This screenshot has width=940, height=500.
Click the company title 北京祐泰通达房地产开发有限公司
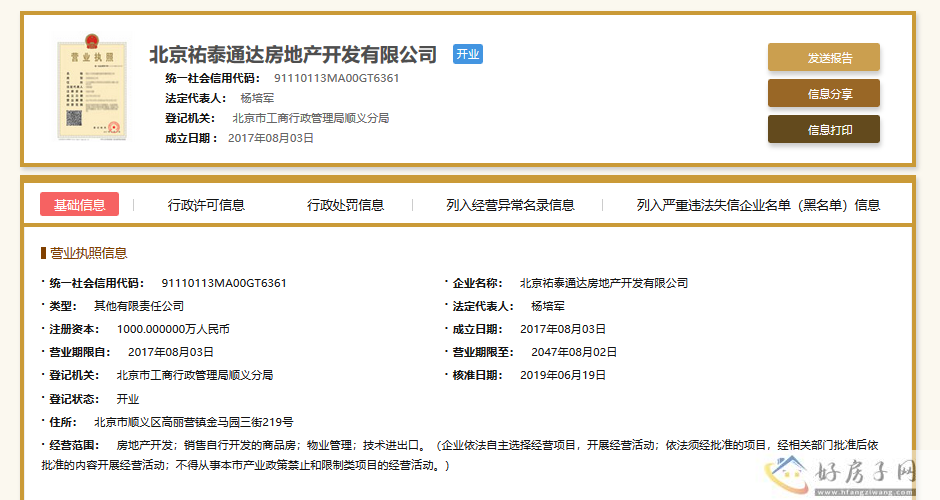coord(293,55)
